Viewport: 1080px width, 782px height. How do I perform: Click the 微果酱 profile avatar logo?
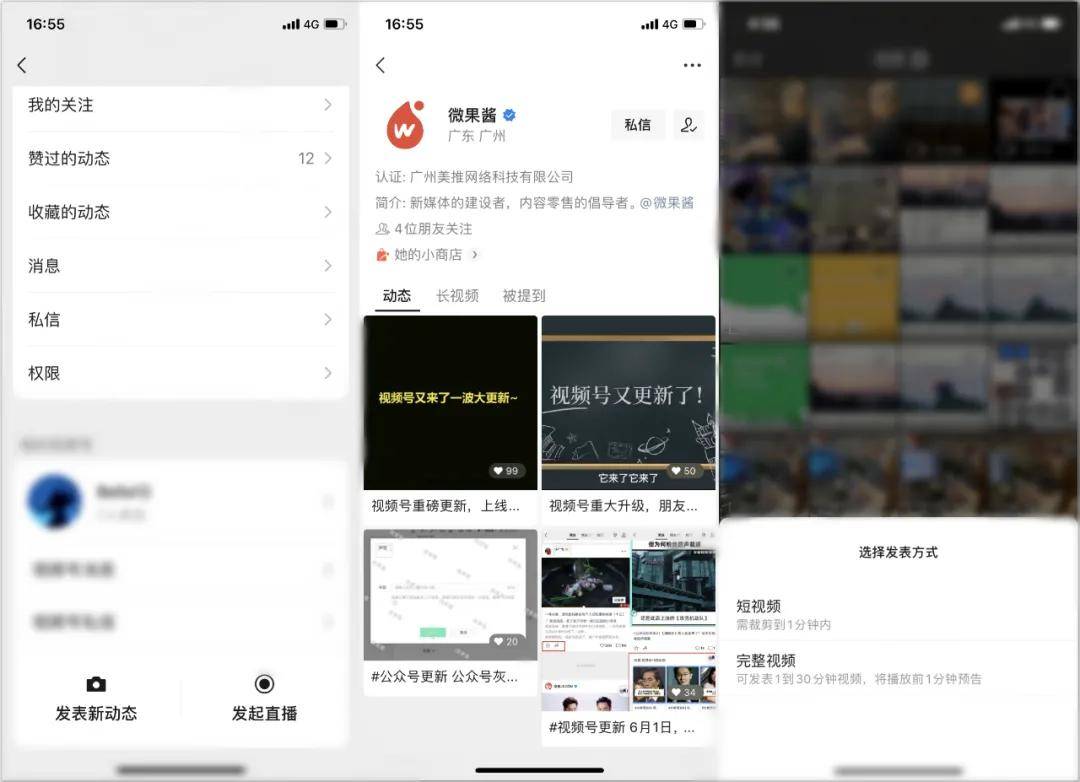click(x=405, y=125)
